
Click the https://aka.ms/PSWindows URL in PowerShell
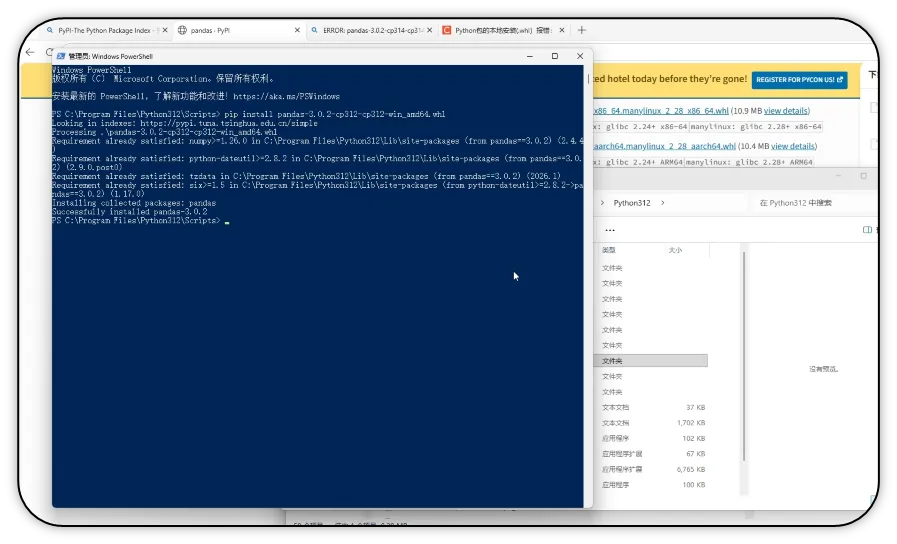click(287, 97)
